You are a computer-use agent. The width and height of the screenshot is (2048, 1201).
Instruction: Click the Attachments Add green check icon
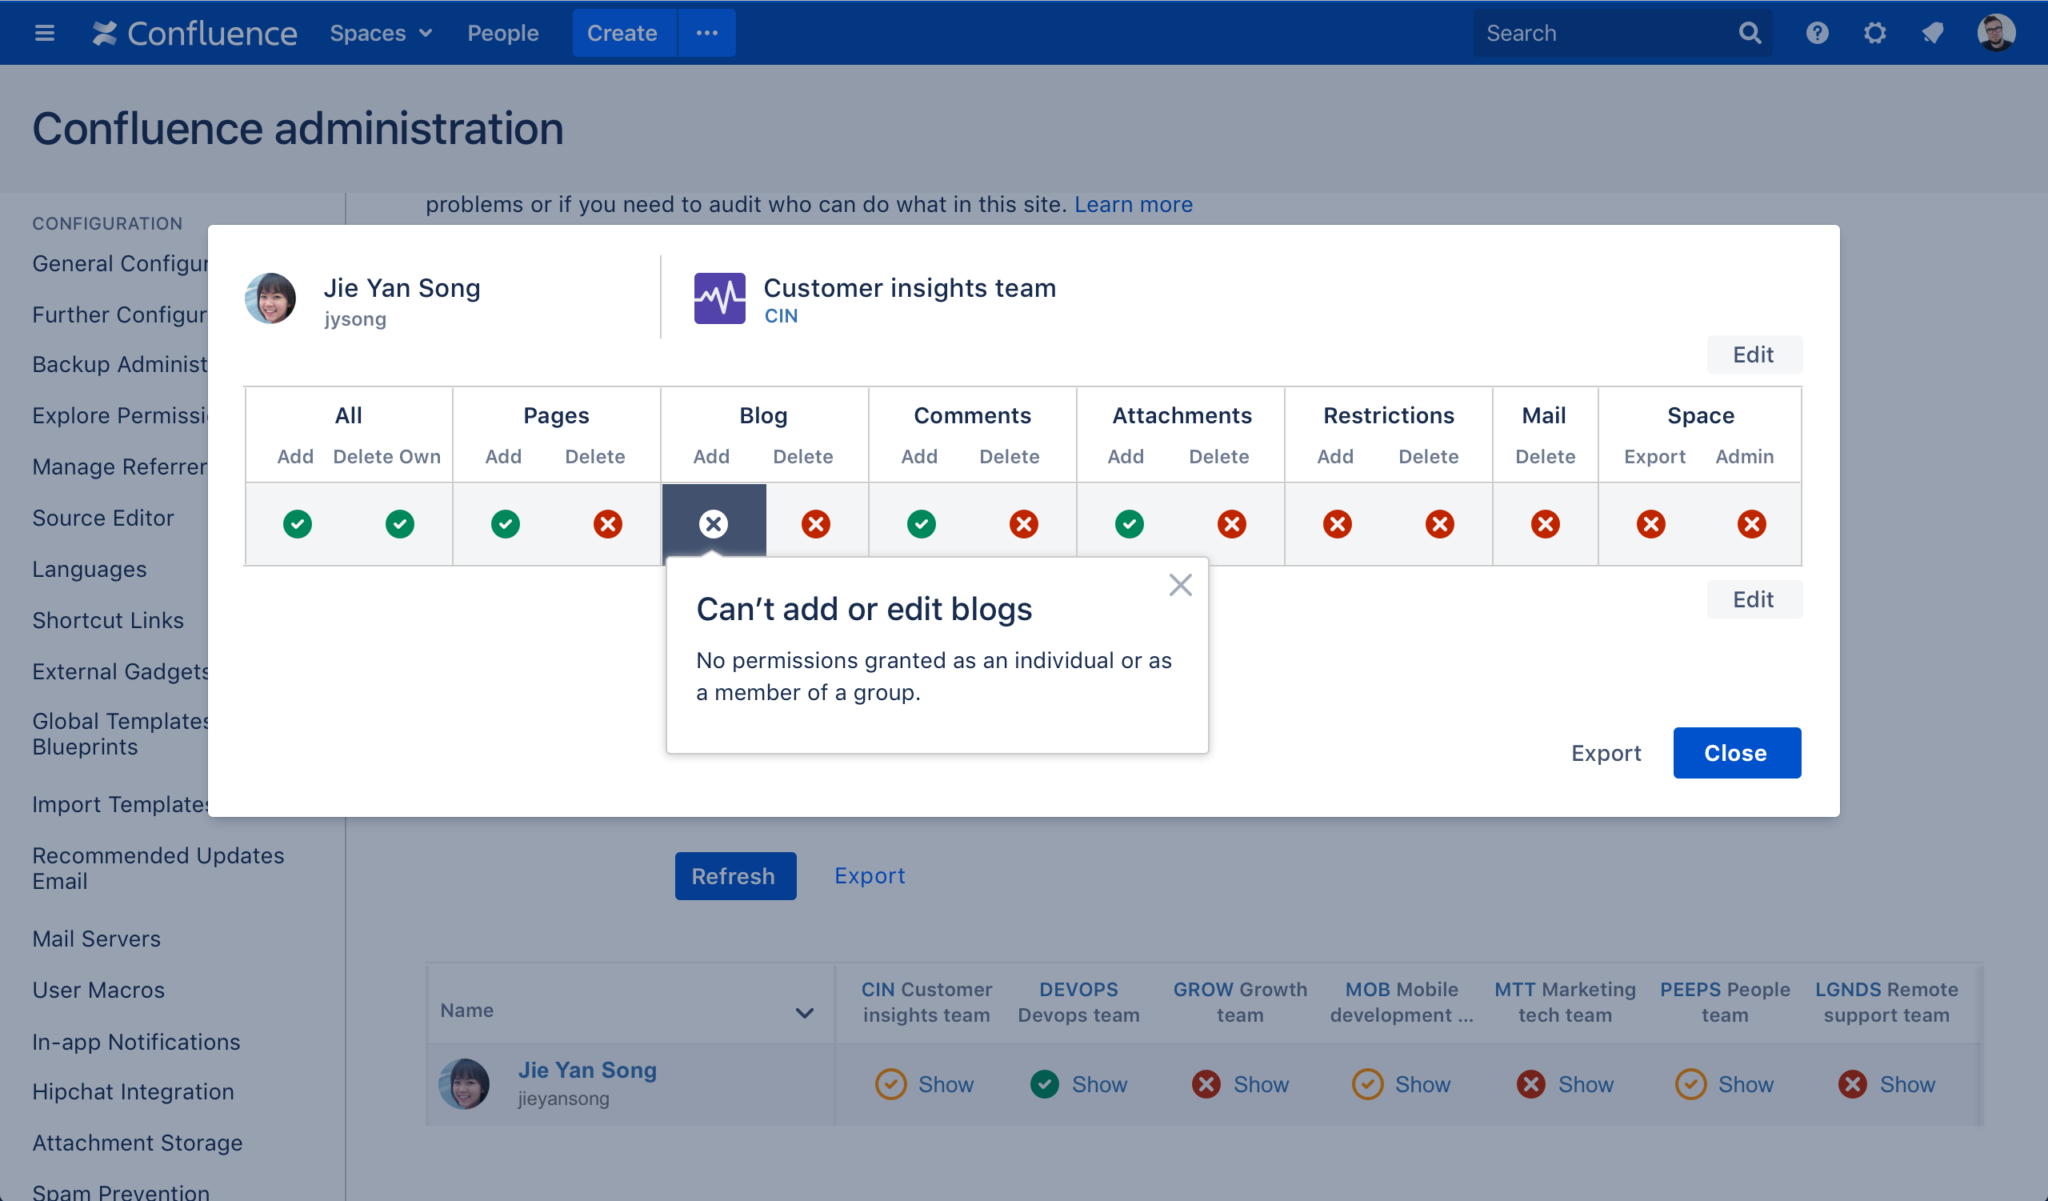coord(1129,524)
